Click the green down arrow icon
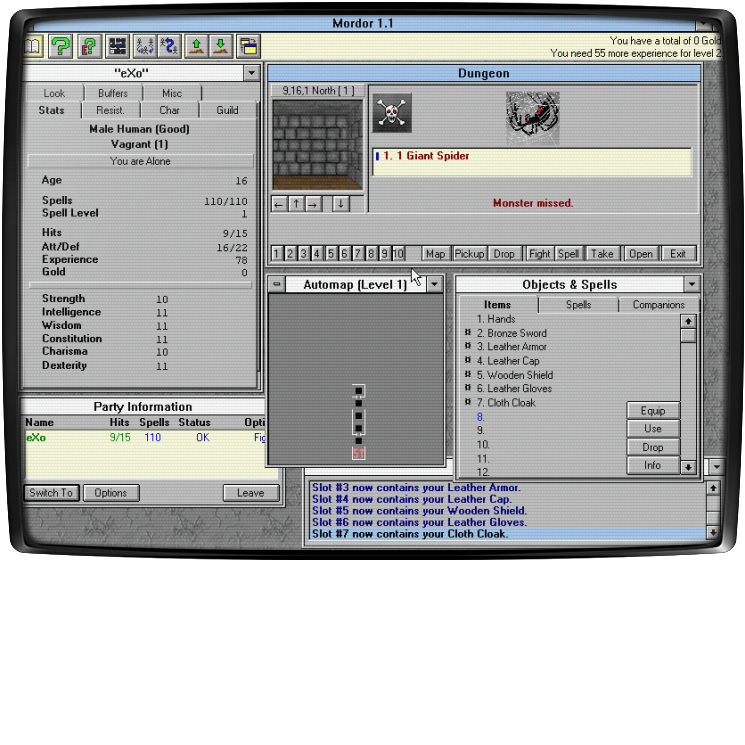 tap(220, 47)
